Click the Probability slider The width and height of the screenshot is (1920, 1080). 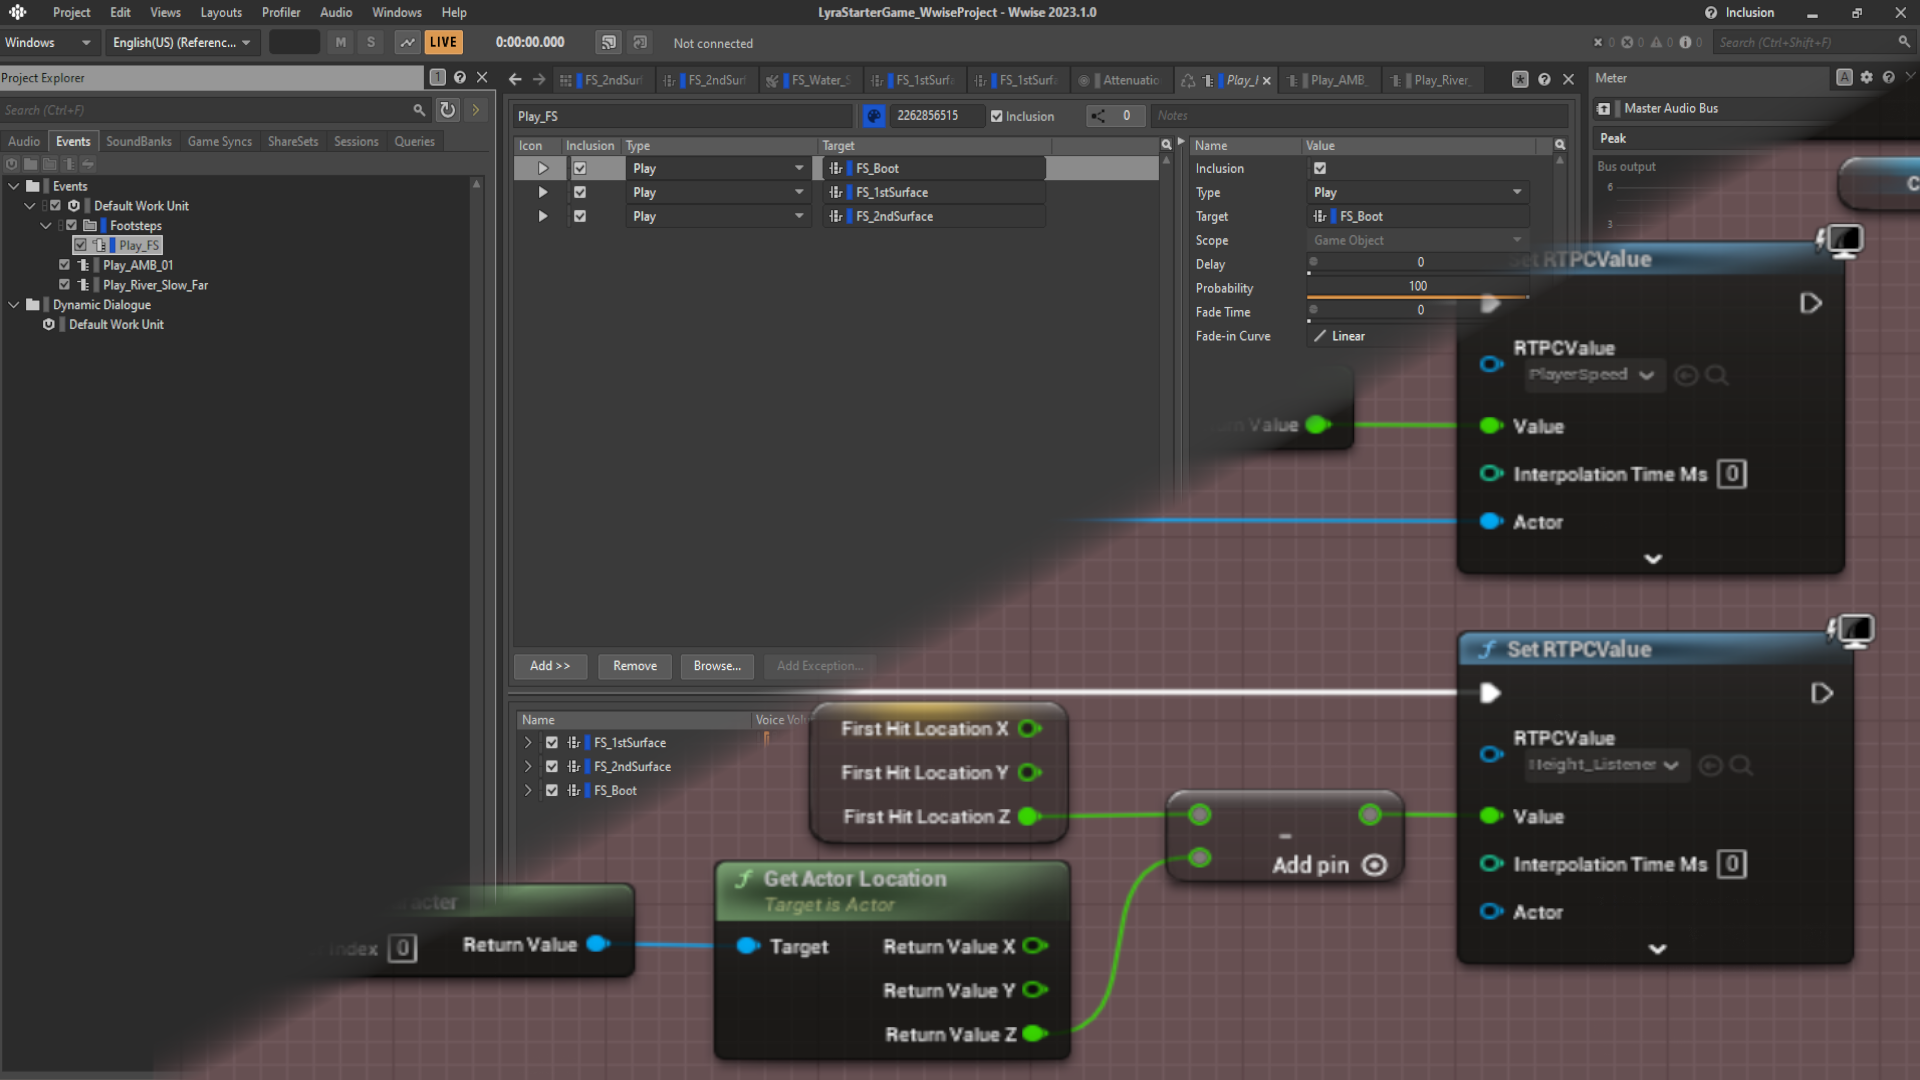pos(1417,296)
